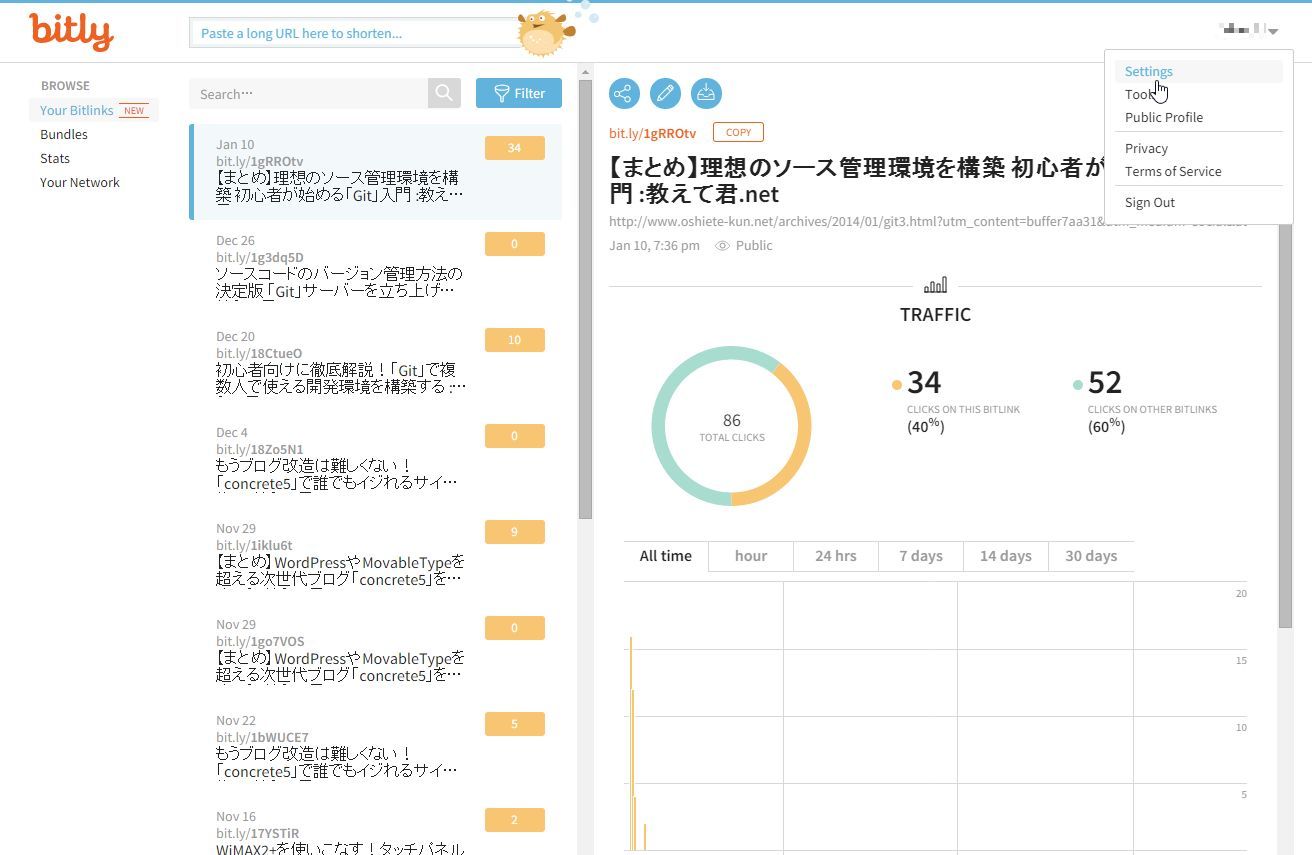The width and height of the screenshot is (1312, 855).
Task: Switch to 24 hrs tab
Action: [836, 556]
